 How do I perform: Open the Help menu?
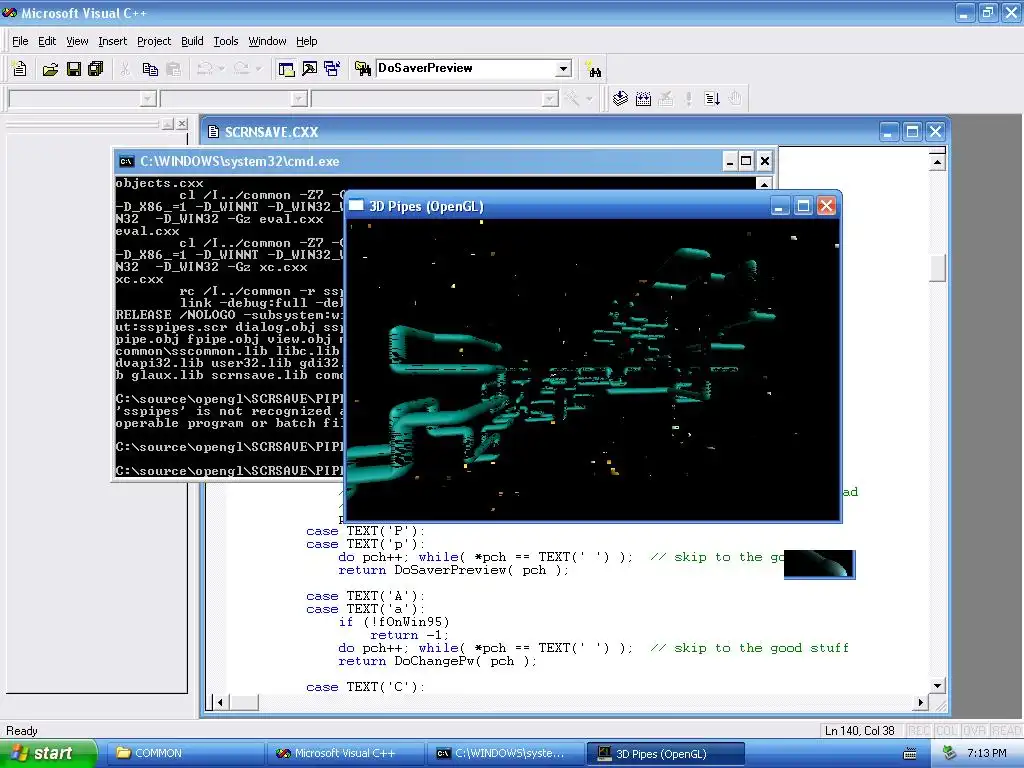306,41
